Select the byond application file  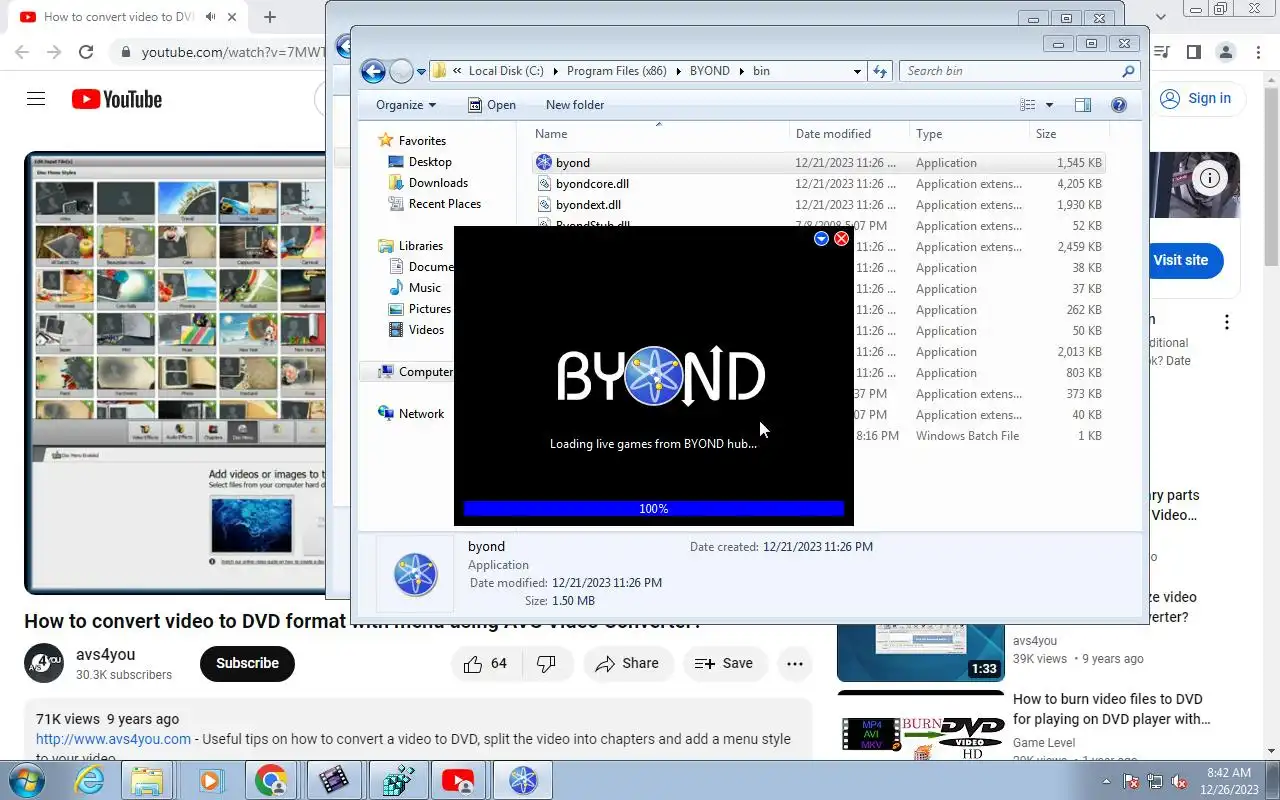[572, 163]
